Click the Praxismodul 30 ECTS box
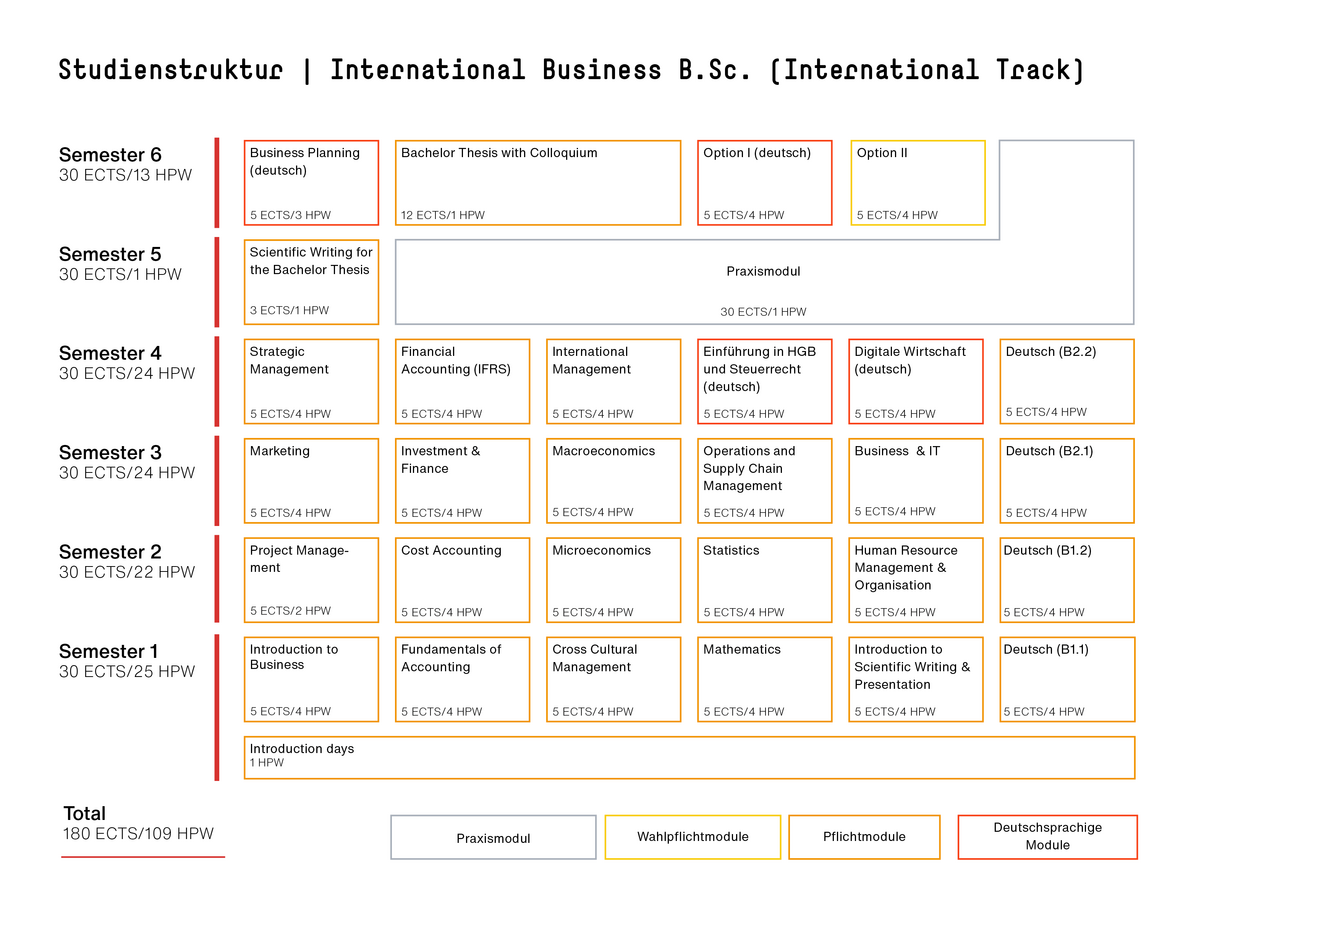This screenshot has width=1340, height=948. (764, 282)
